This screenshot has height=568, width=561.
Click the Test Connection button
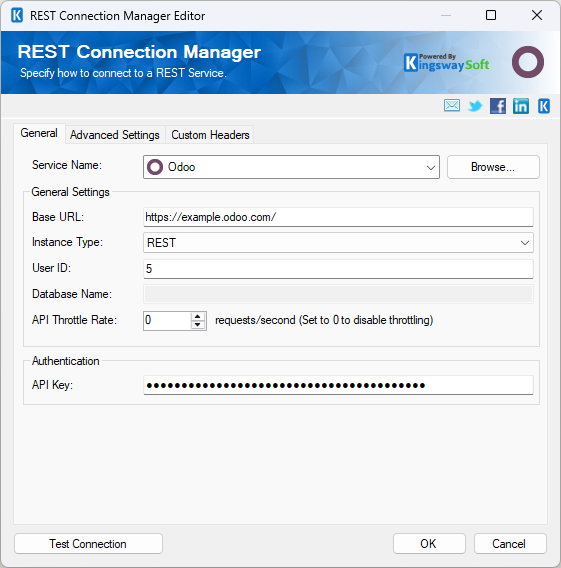[x=88, y=544]
